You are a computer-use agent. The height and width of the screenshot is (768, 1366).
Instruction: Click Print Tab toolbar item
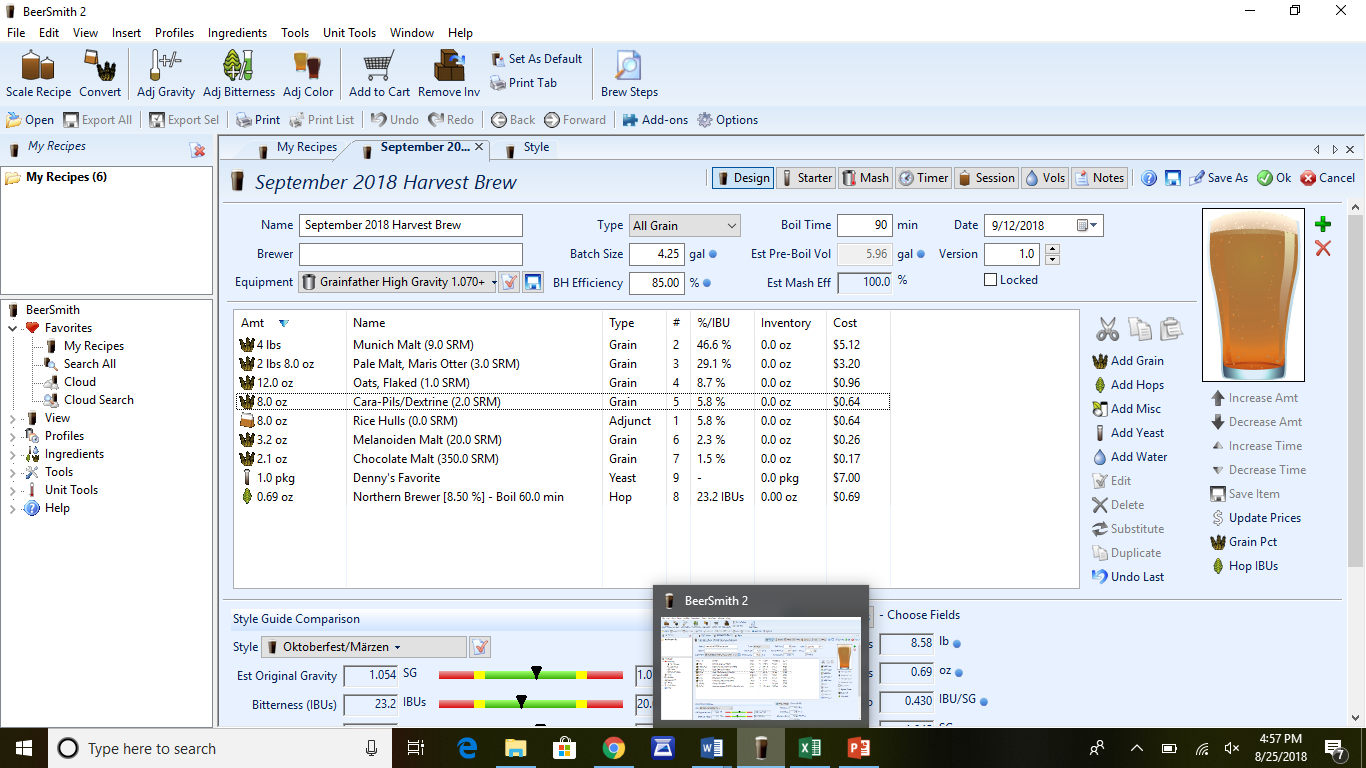pyautogui.click(x=524, y=83)
